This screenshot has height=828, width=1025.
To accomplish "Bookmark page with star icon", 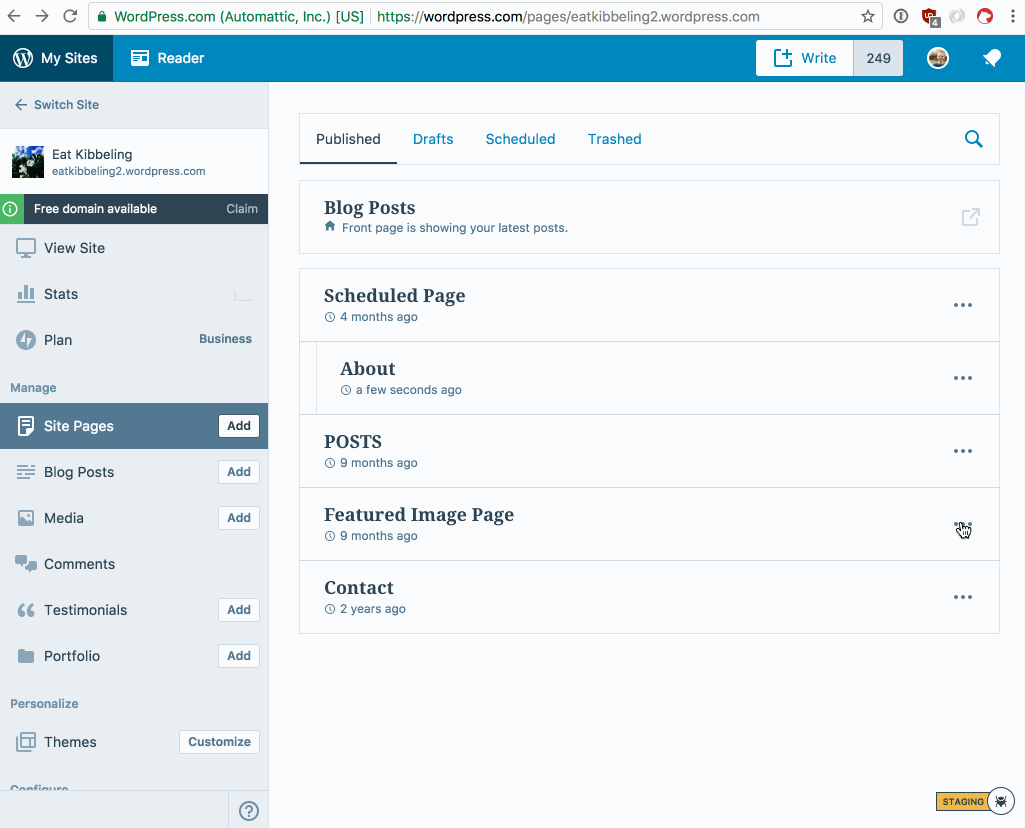I will point(867,16).
